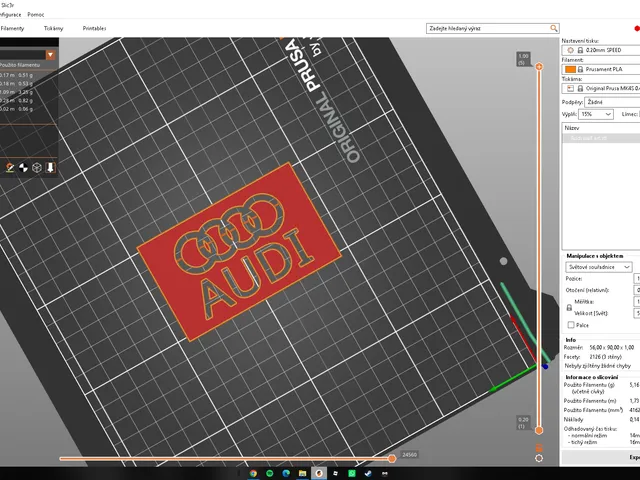Click the printer preset icon
The image size is (640, 480).
pos(571,88)
